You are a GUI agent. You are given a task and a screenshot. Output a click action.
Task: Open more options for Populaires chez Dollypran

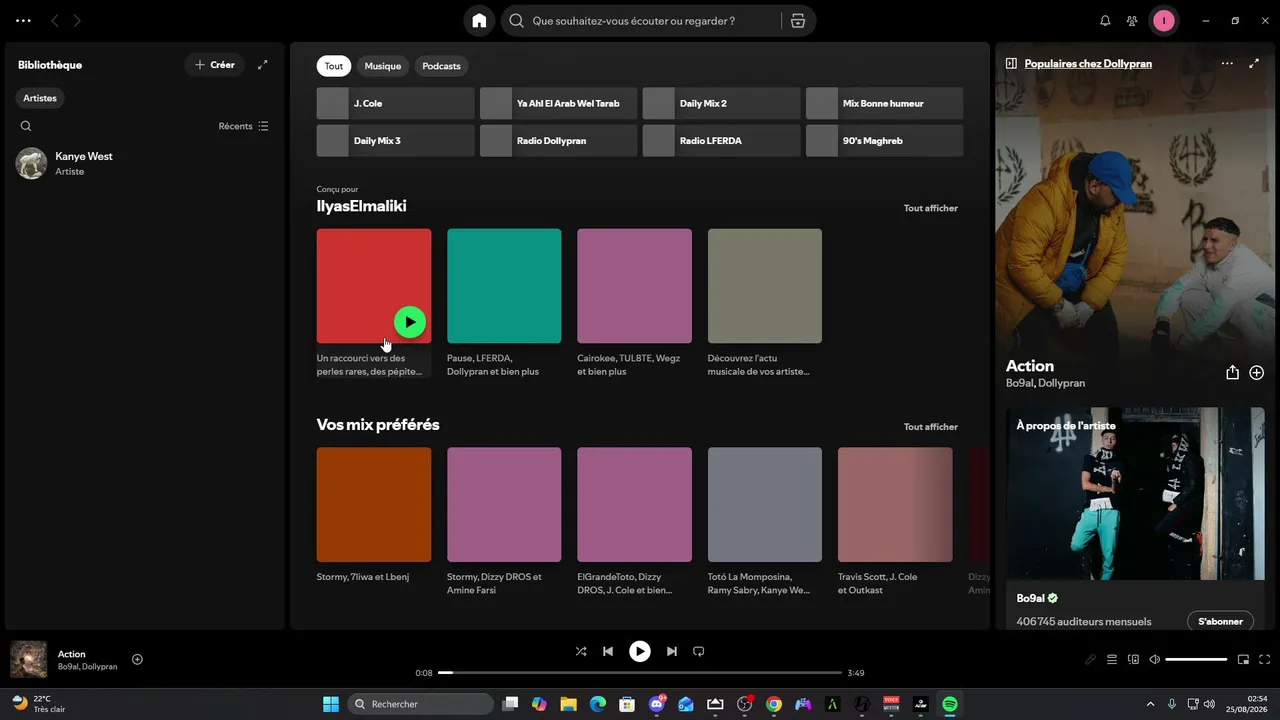tap(1227, 63)
